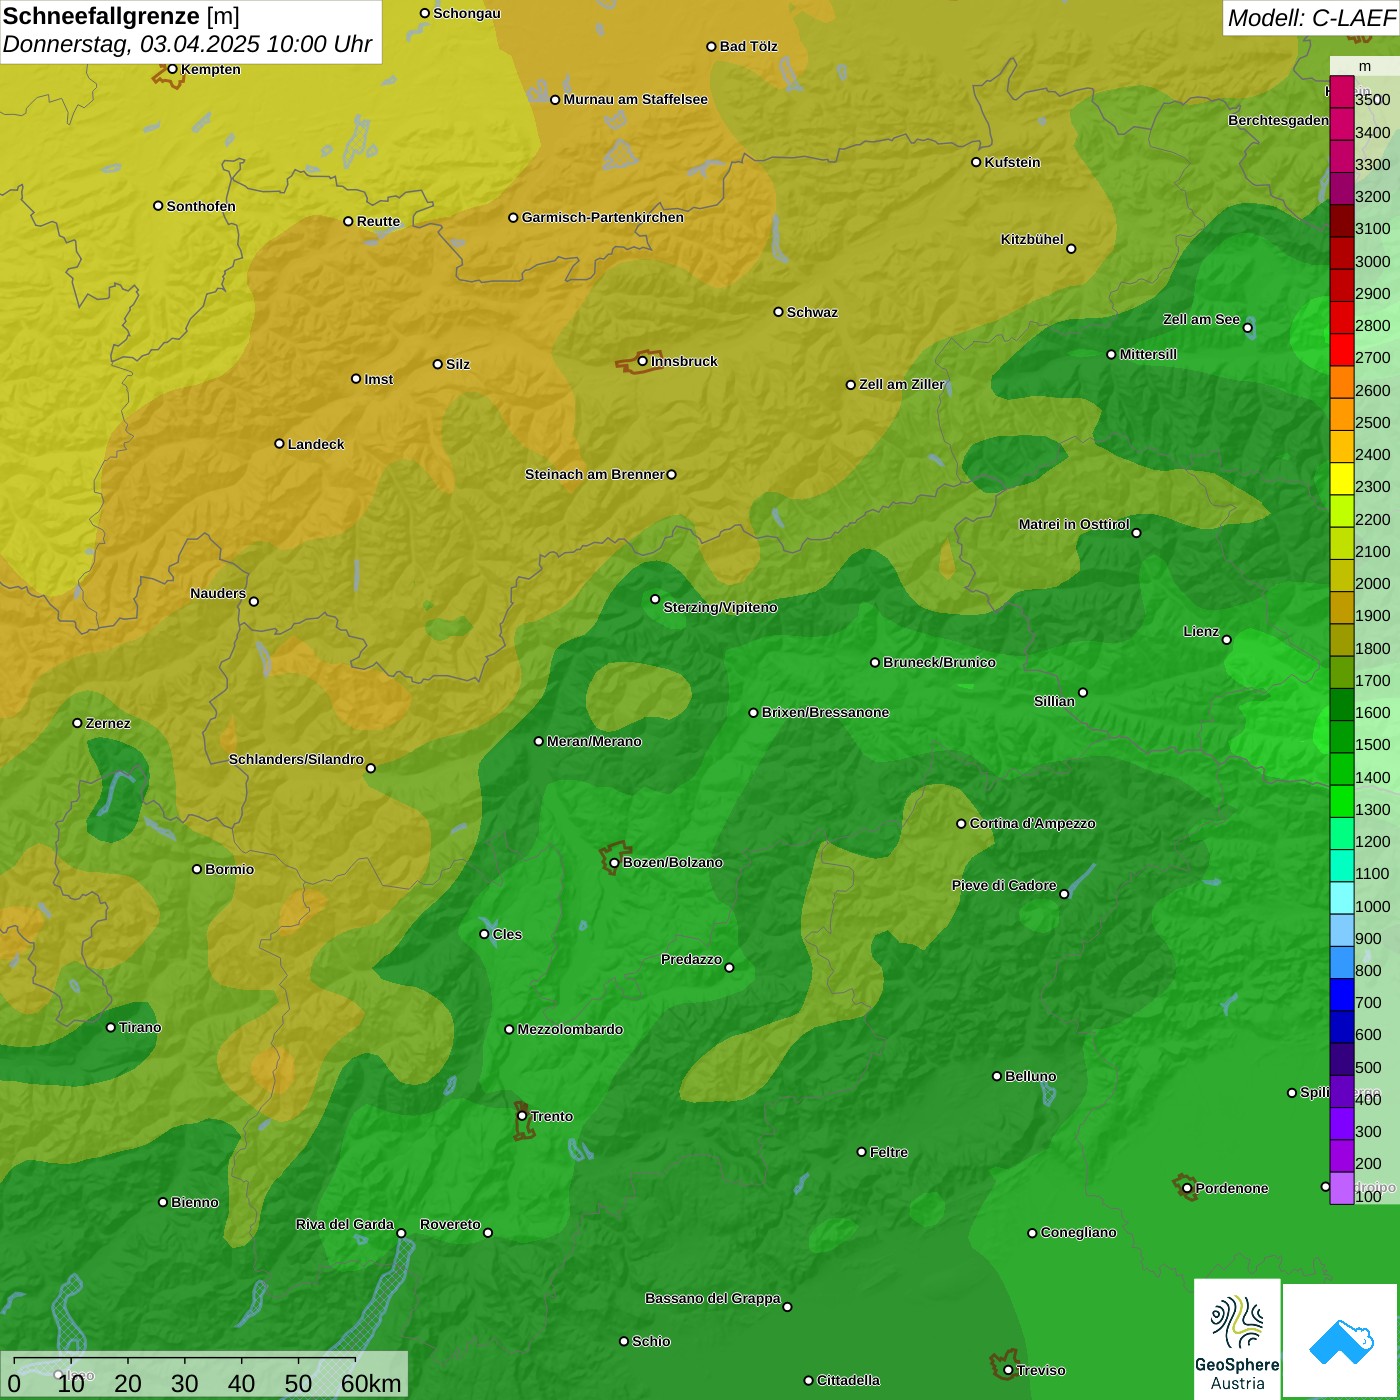Viewport: 1400px width, 1400px height.
Task: Click the Trento location marker
Action: click(x=522, y=1116)
